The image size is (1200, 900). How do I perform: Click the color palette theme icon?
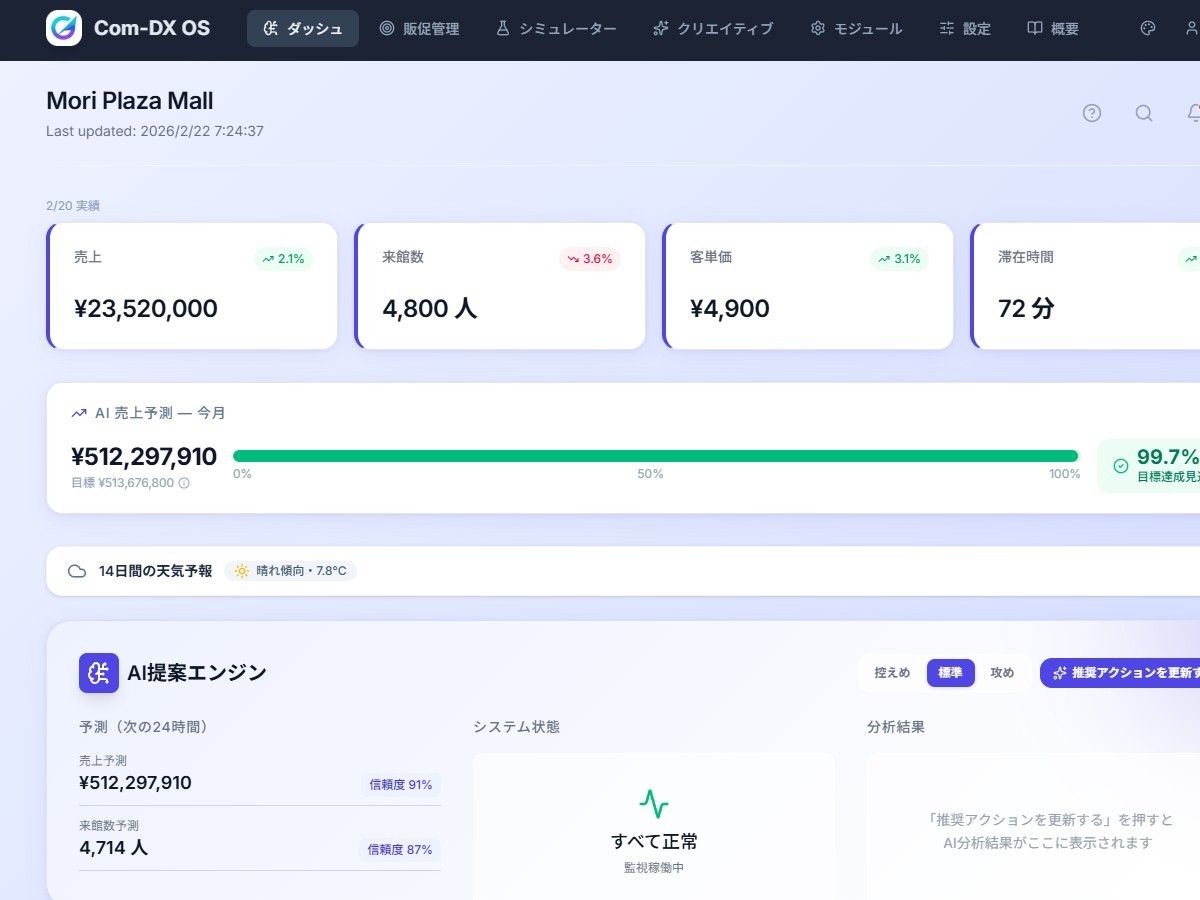coord(1148,29)
